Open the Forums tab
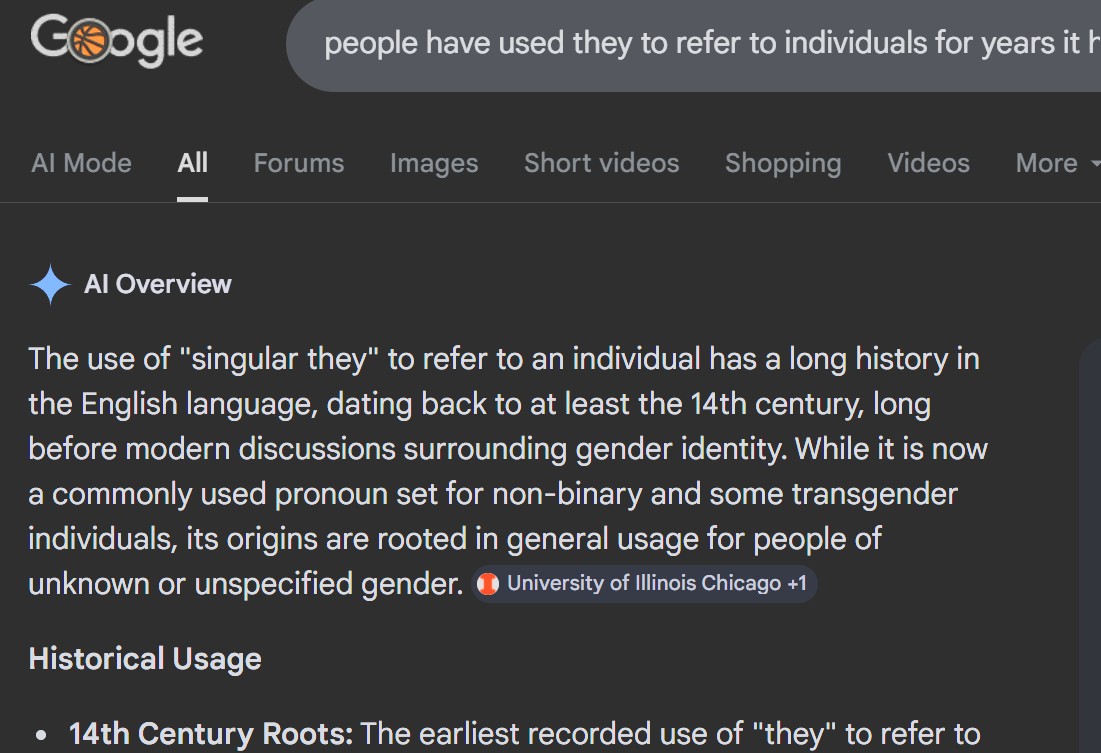The image size is (1101, 753). 299,163
